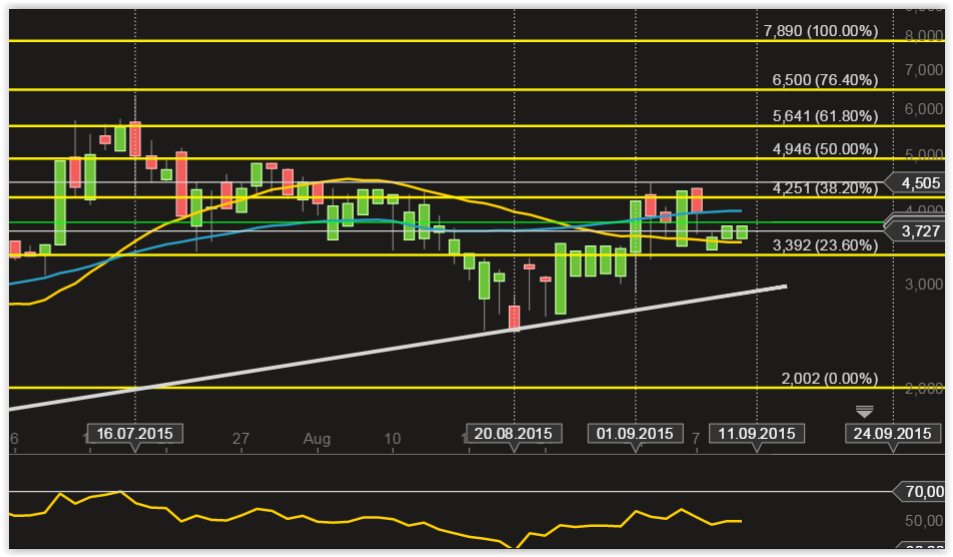Select the 4,251 (38.20%) Fibonacci label
The width and height of the screenshot is (953, 557).
(x=825, y=188)
